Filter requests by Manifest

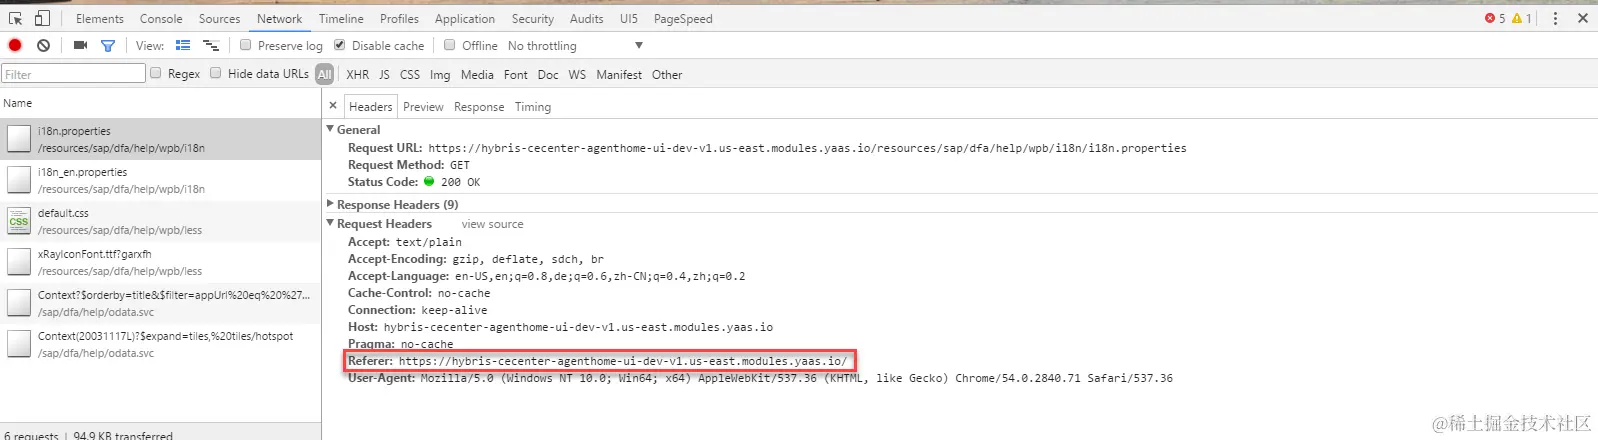619,75
